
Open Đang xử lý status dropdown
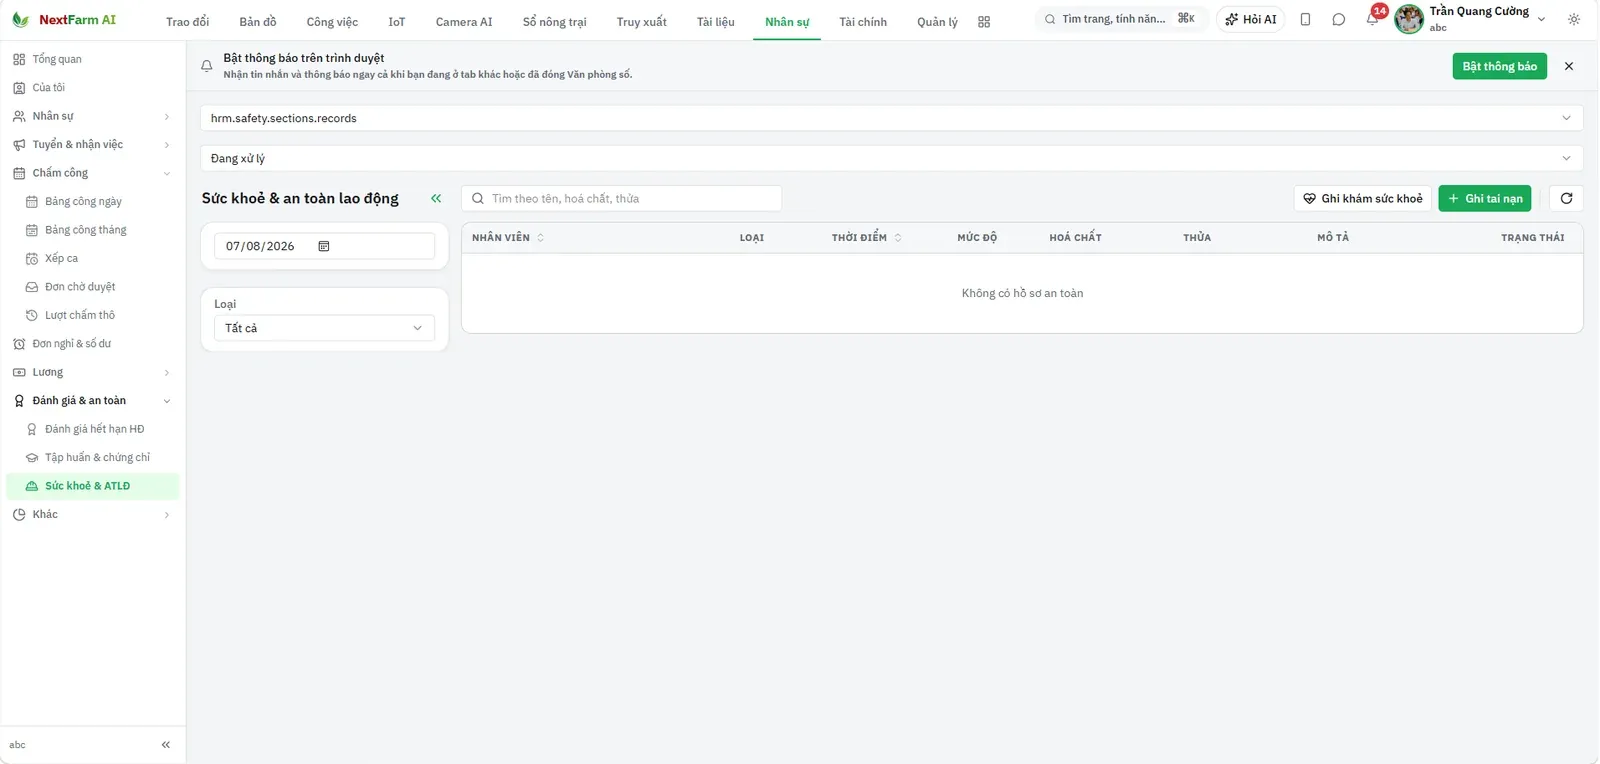point(892,158)
